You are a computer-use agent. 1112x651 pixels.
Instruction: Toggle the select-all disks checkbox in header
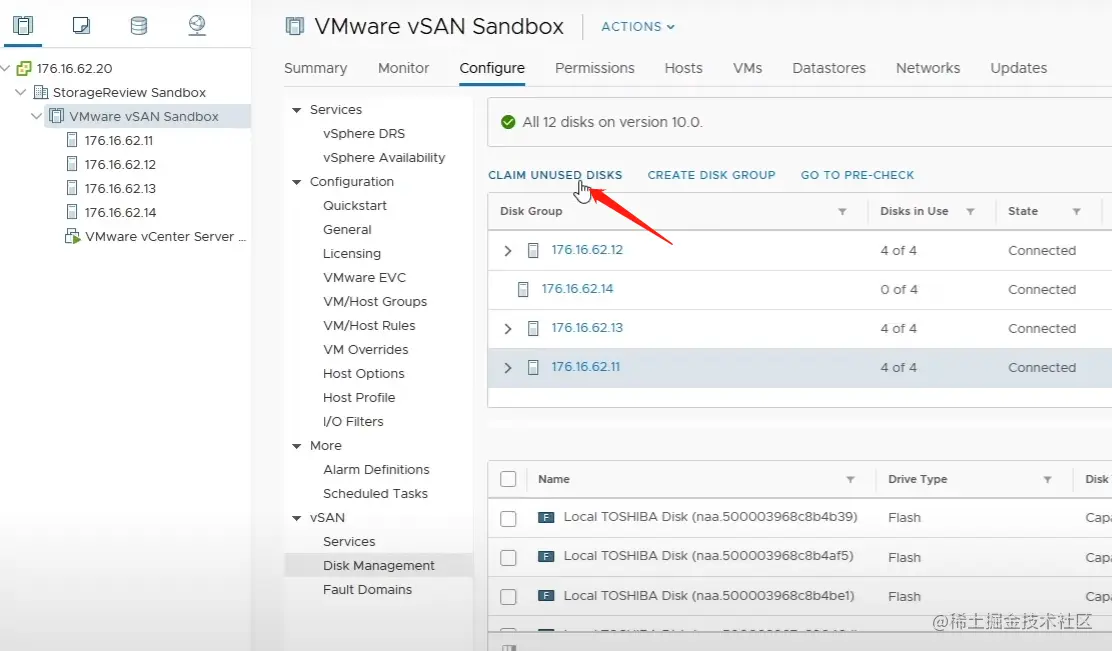[x=508, y=479]
